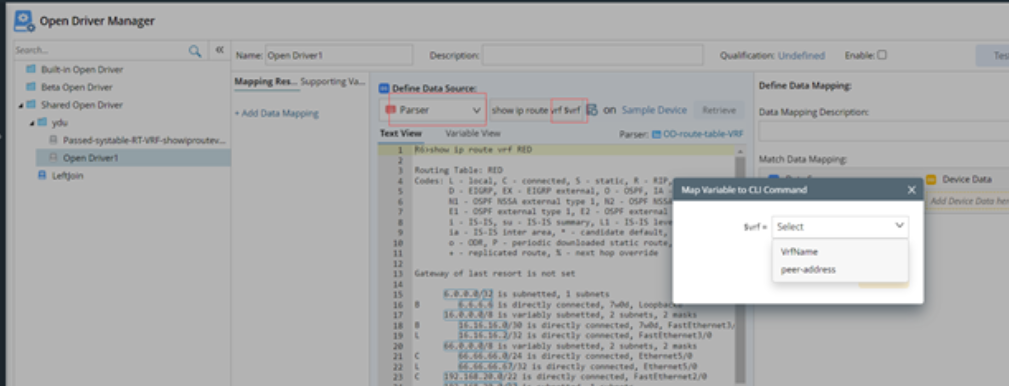Click the search magnifier icon
This screenshot has height=386, width=1009.
pyautogui.click(x=194, y=50)
